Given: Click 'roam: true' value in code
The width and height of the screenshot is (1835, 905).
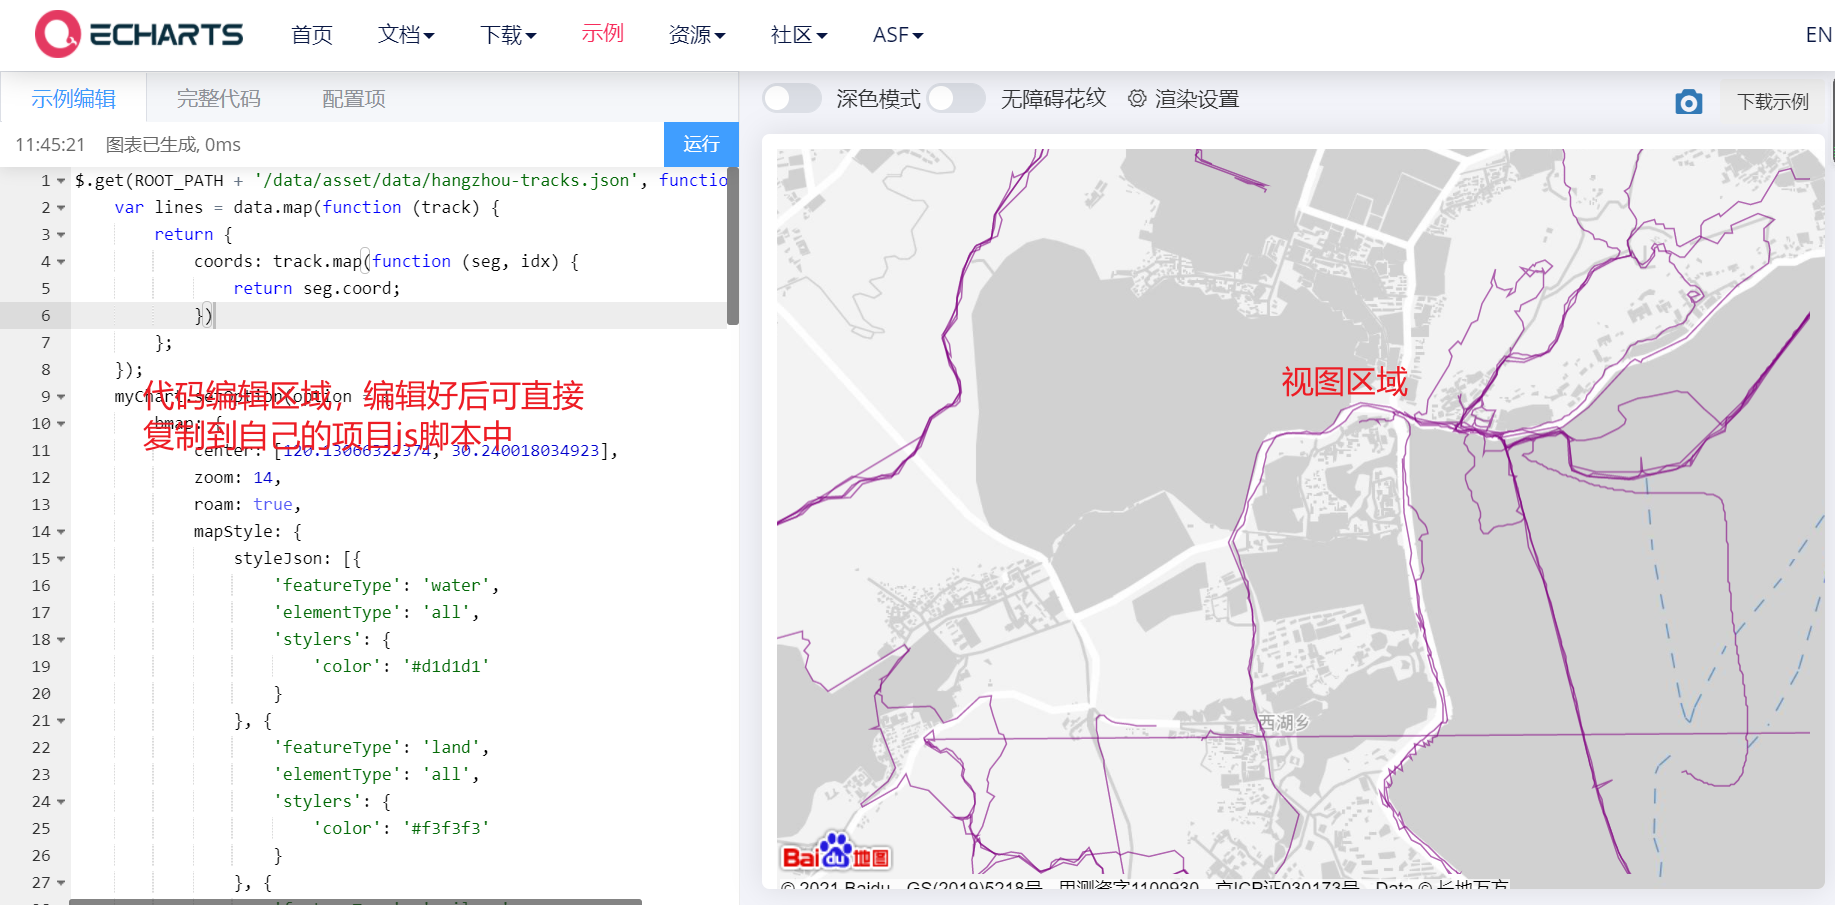Looking at the screenshot, I should click(273, 505).
